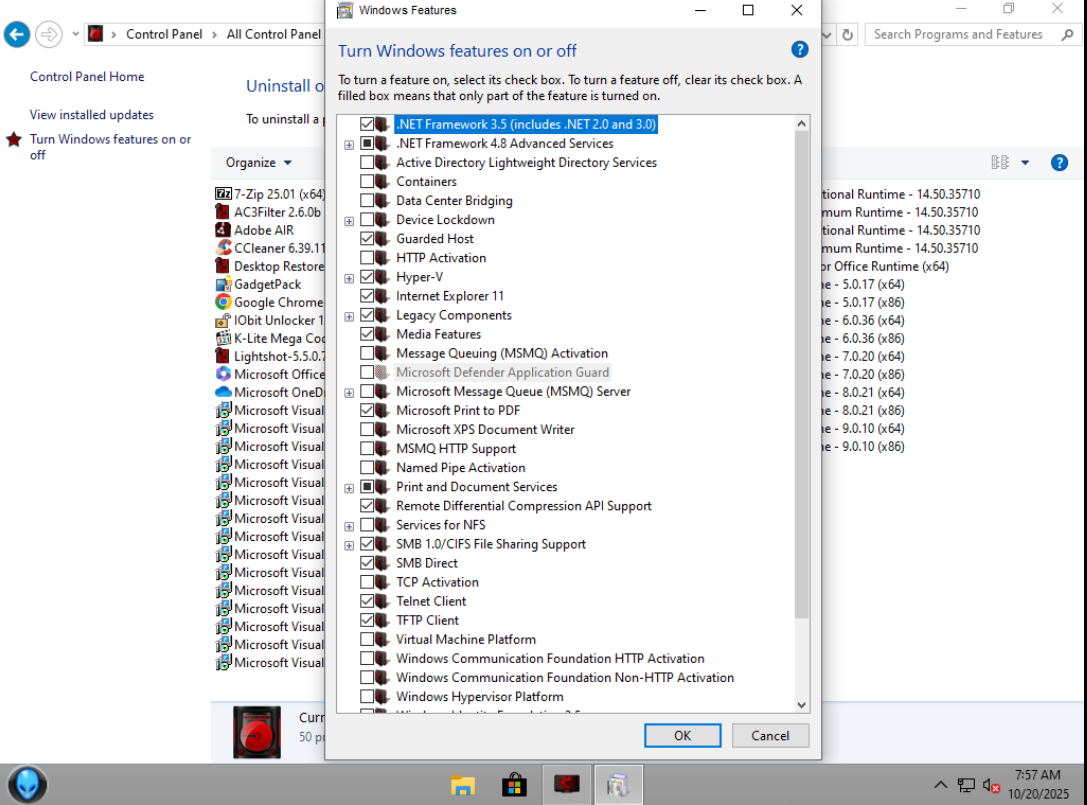
Task: Click the scroll up arrow in features list
Action: (x=801, y=123)
